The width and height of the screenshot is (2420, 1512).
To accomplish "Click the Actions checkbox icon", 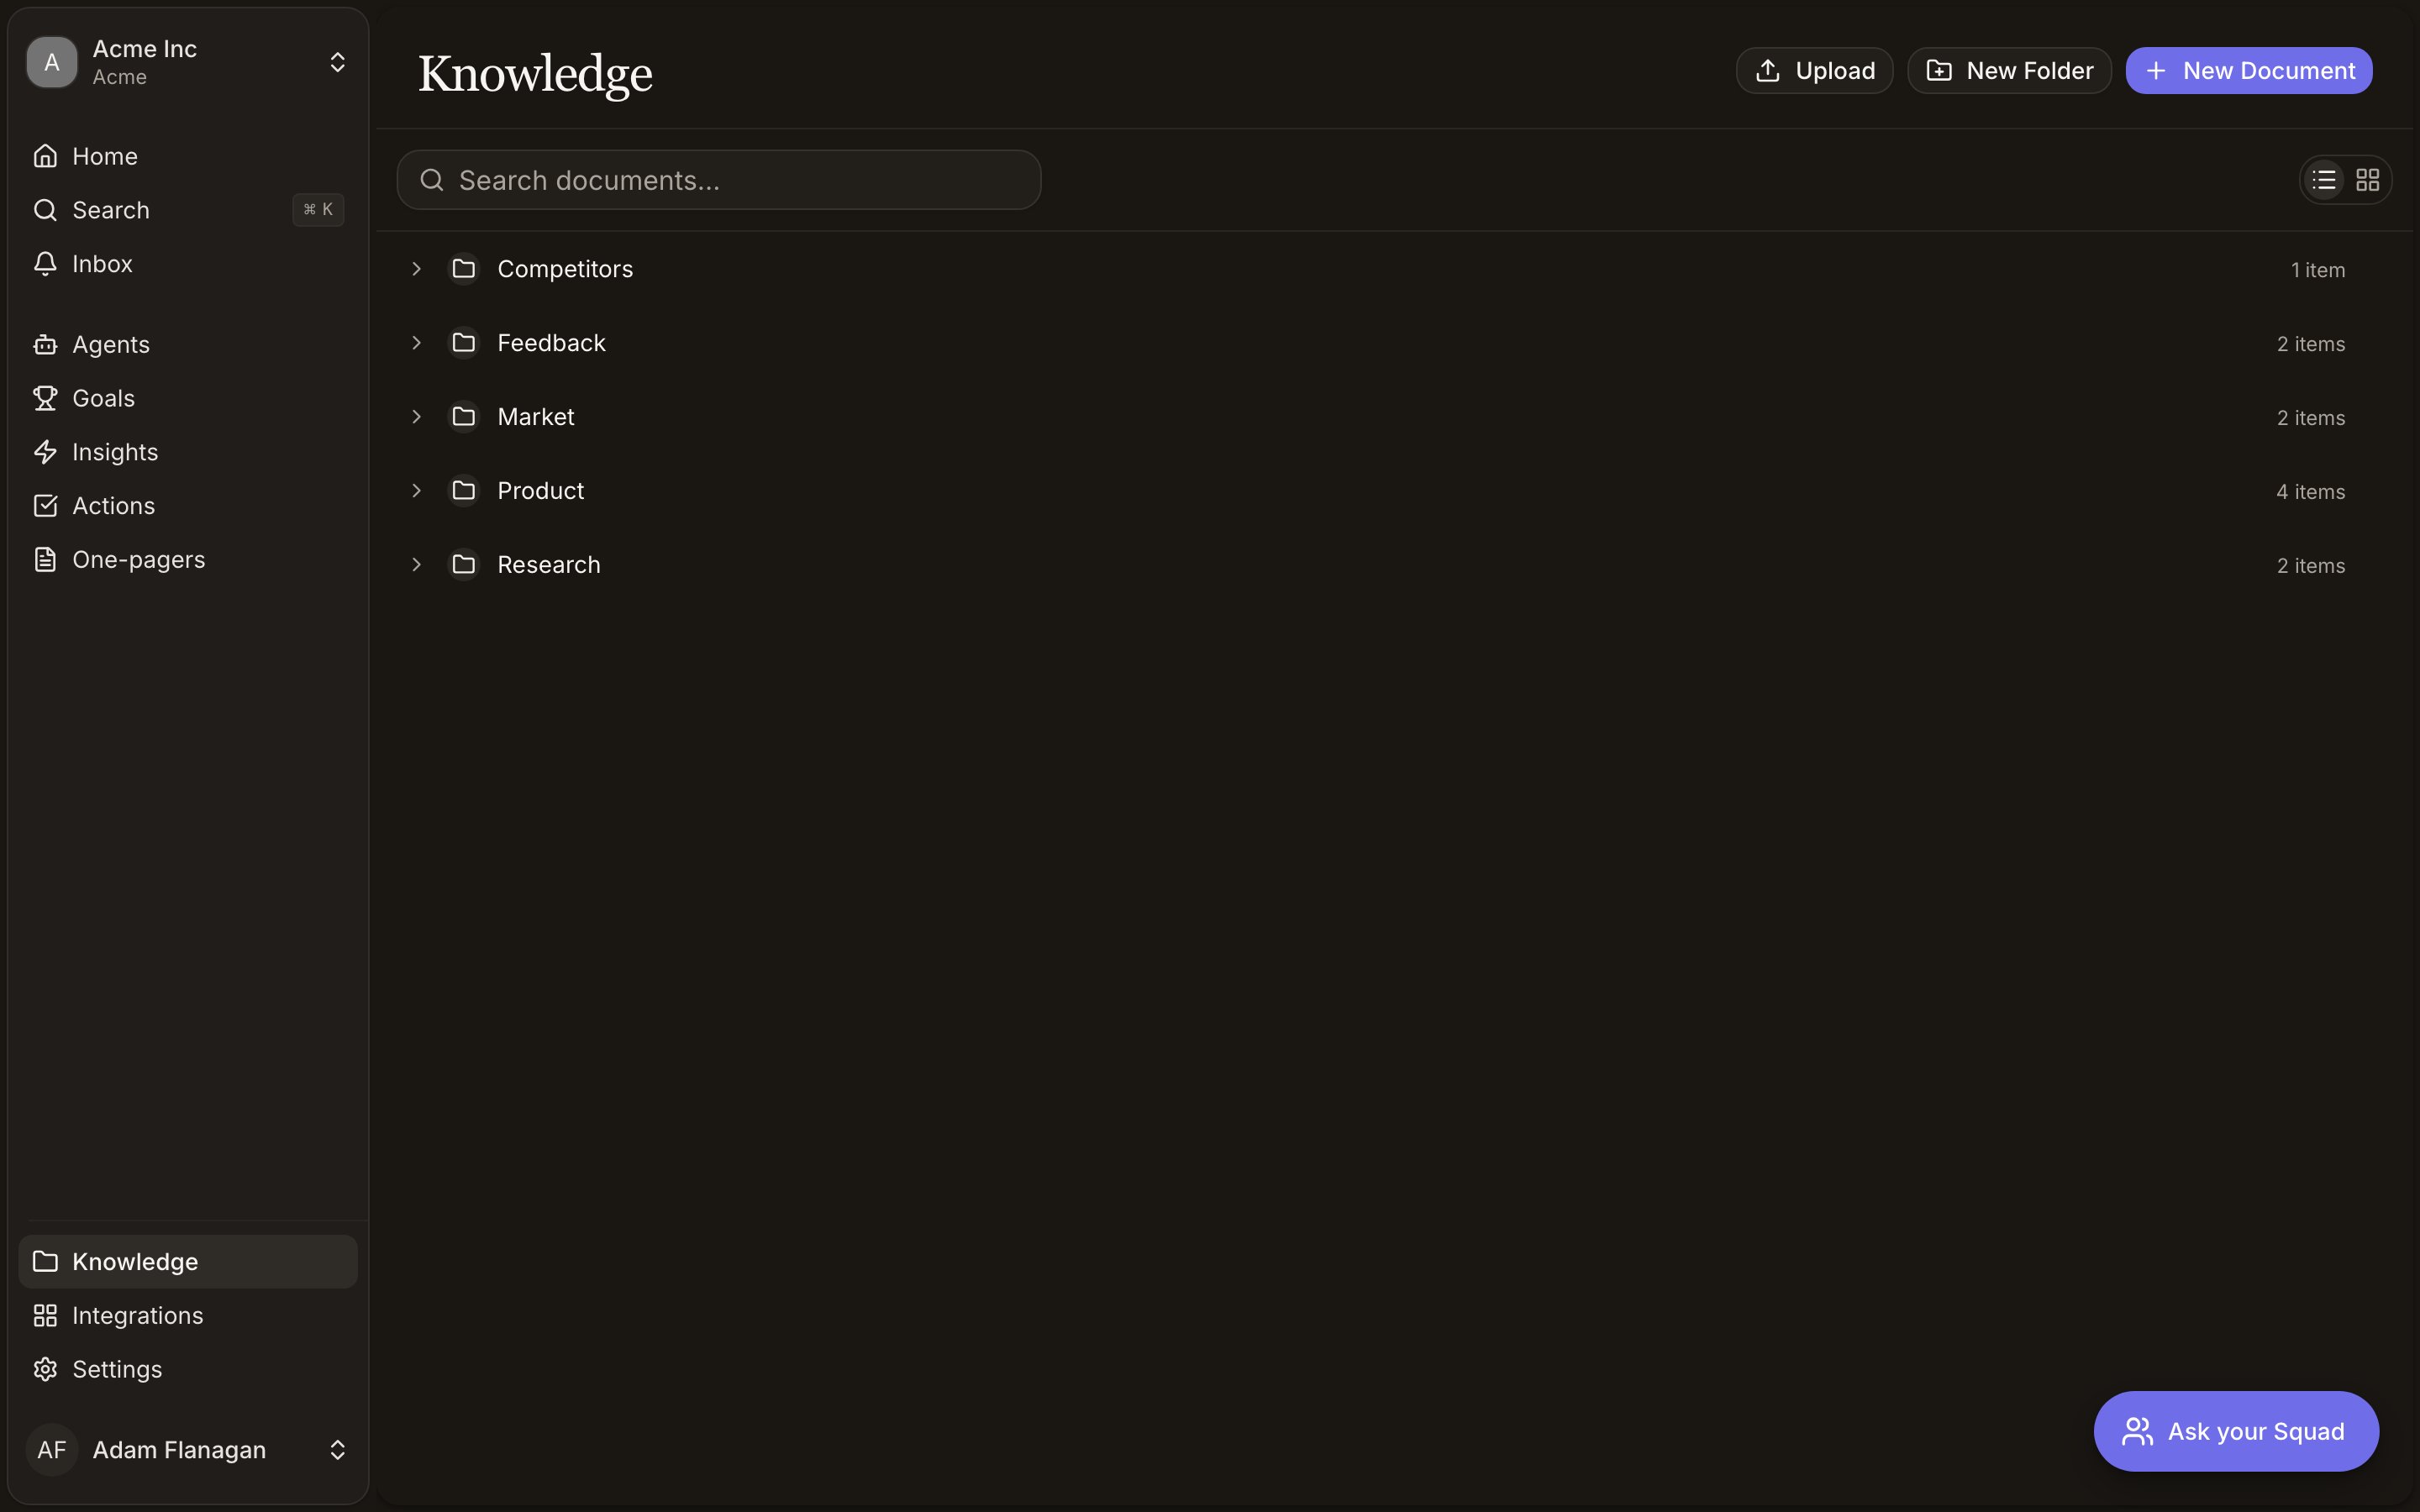I will coord(45,506).
